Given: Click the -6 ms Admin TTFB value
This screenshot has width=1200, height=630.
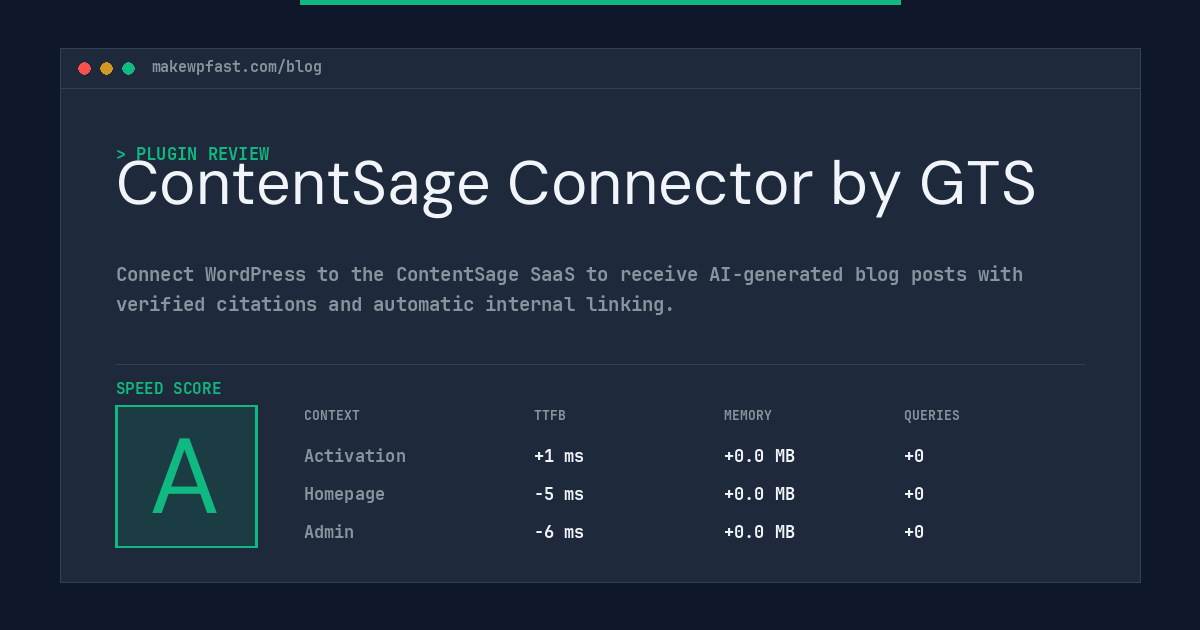Looking at the screenshot, I should (559, 532).
